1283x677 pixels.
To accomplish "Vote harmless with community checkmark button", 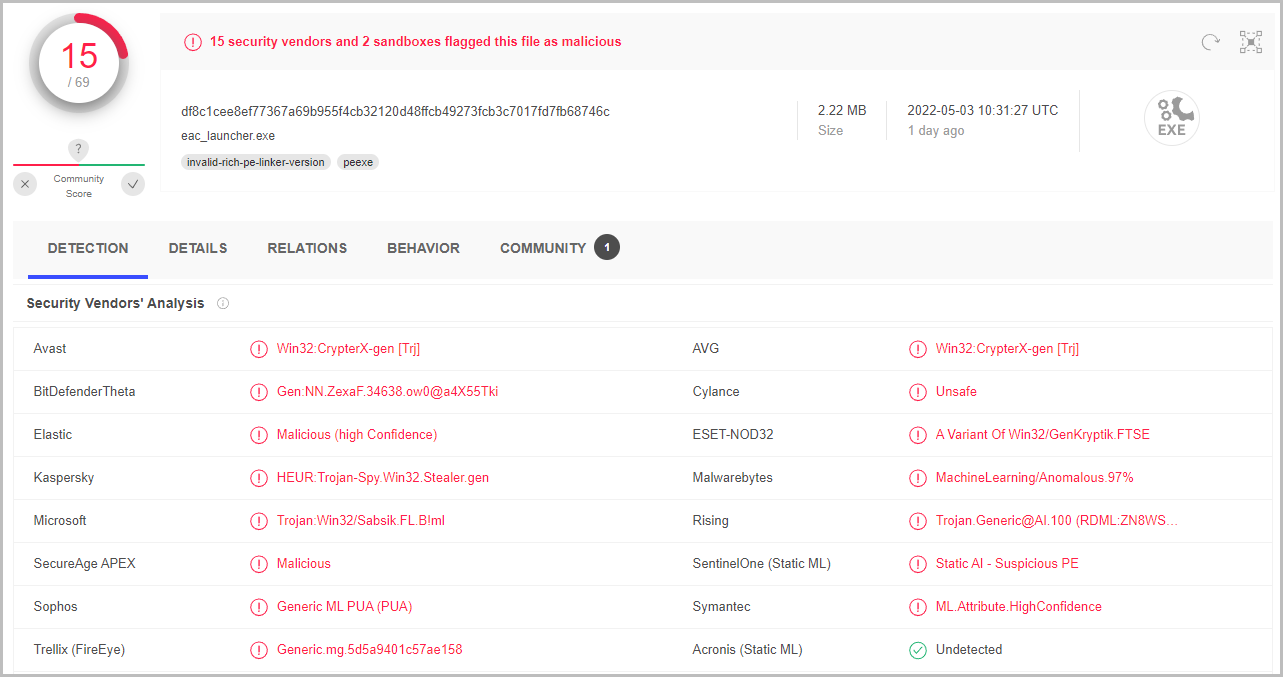I will pyautogui.click(x=133, y=184).
